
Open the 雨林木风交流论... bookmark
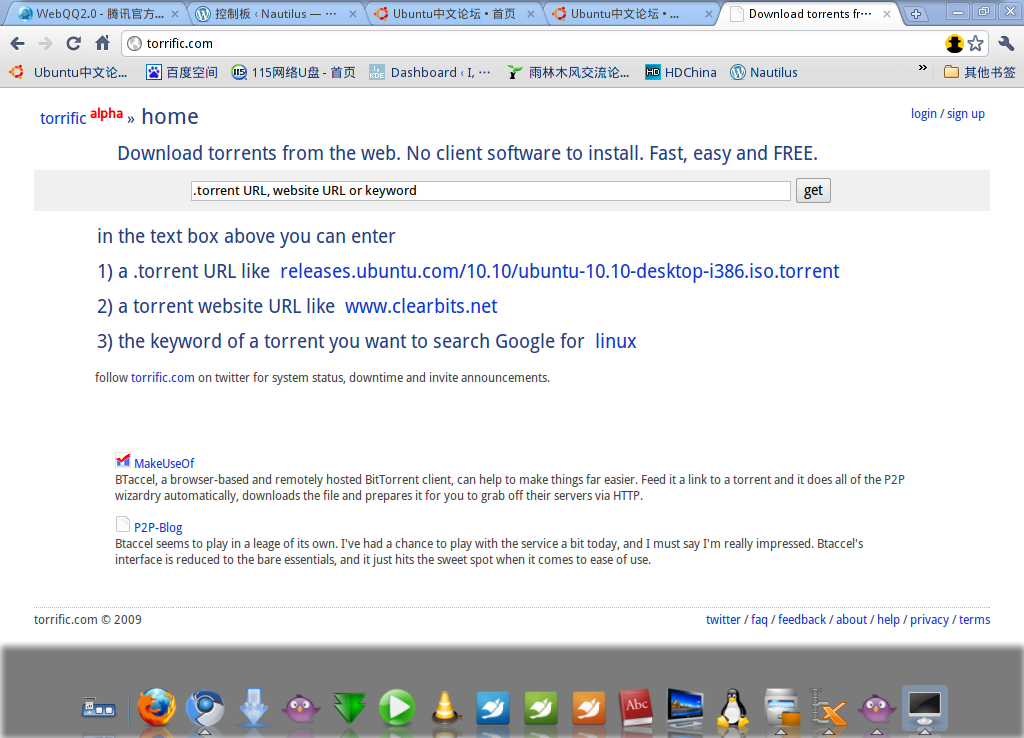pyautogui.click(x=569, y=72)
